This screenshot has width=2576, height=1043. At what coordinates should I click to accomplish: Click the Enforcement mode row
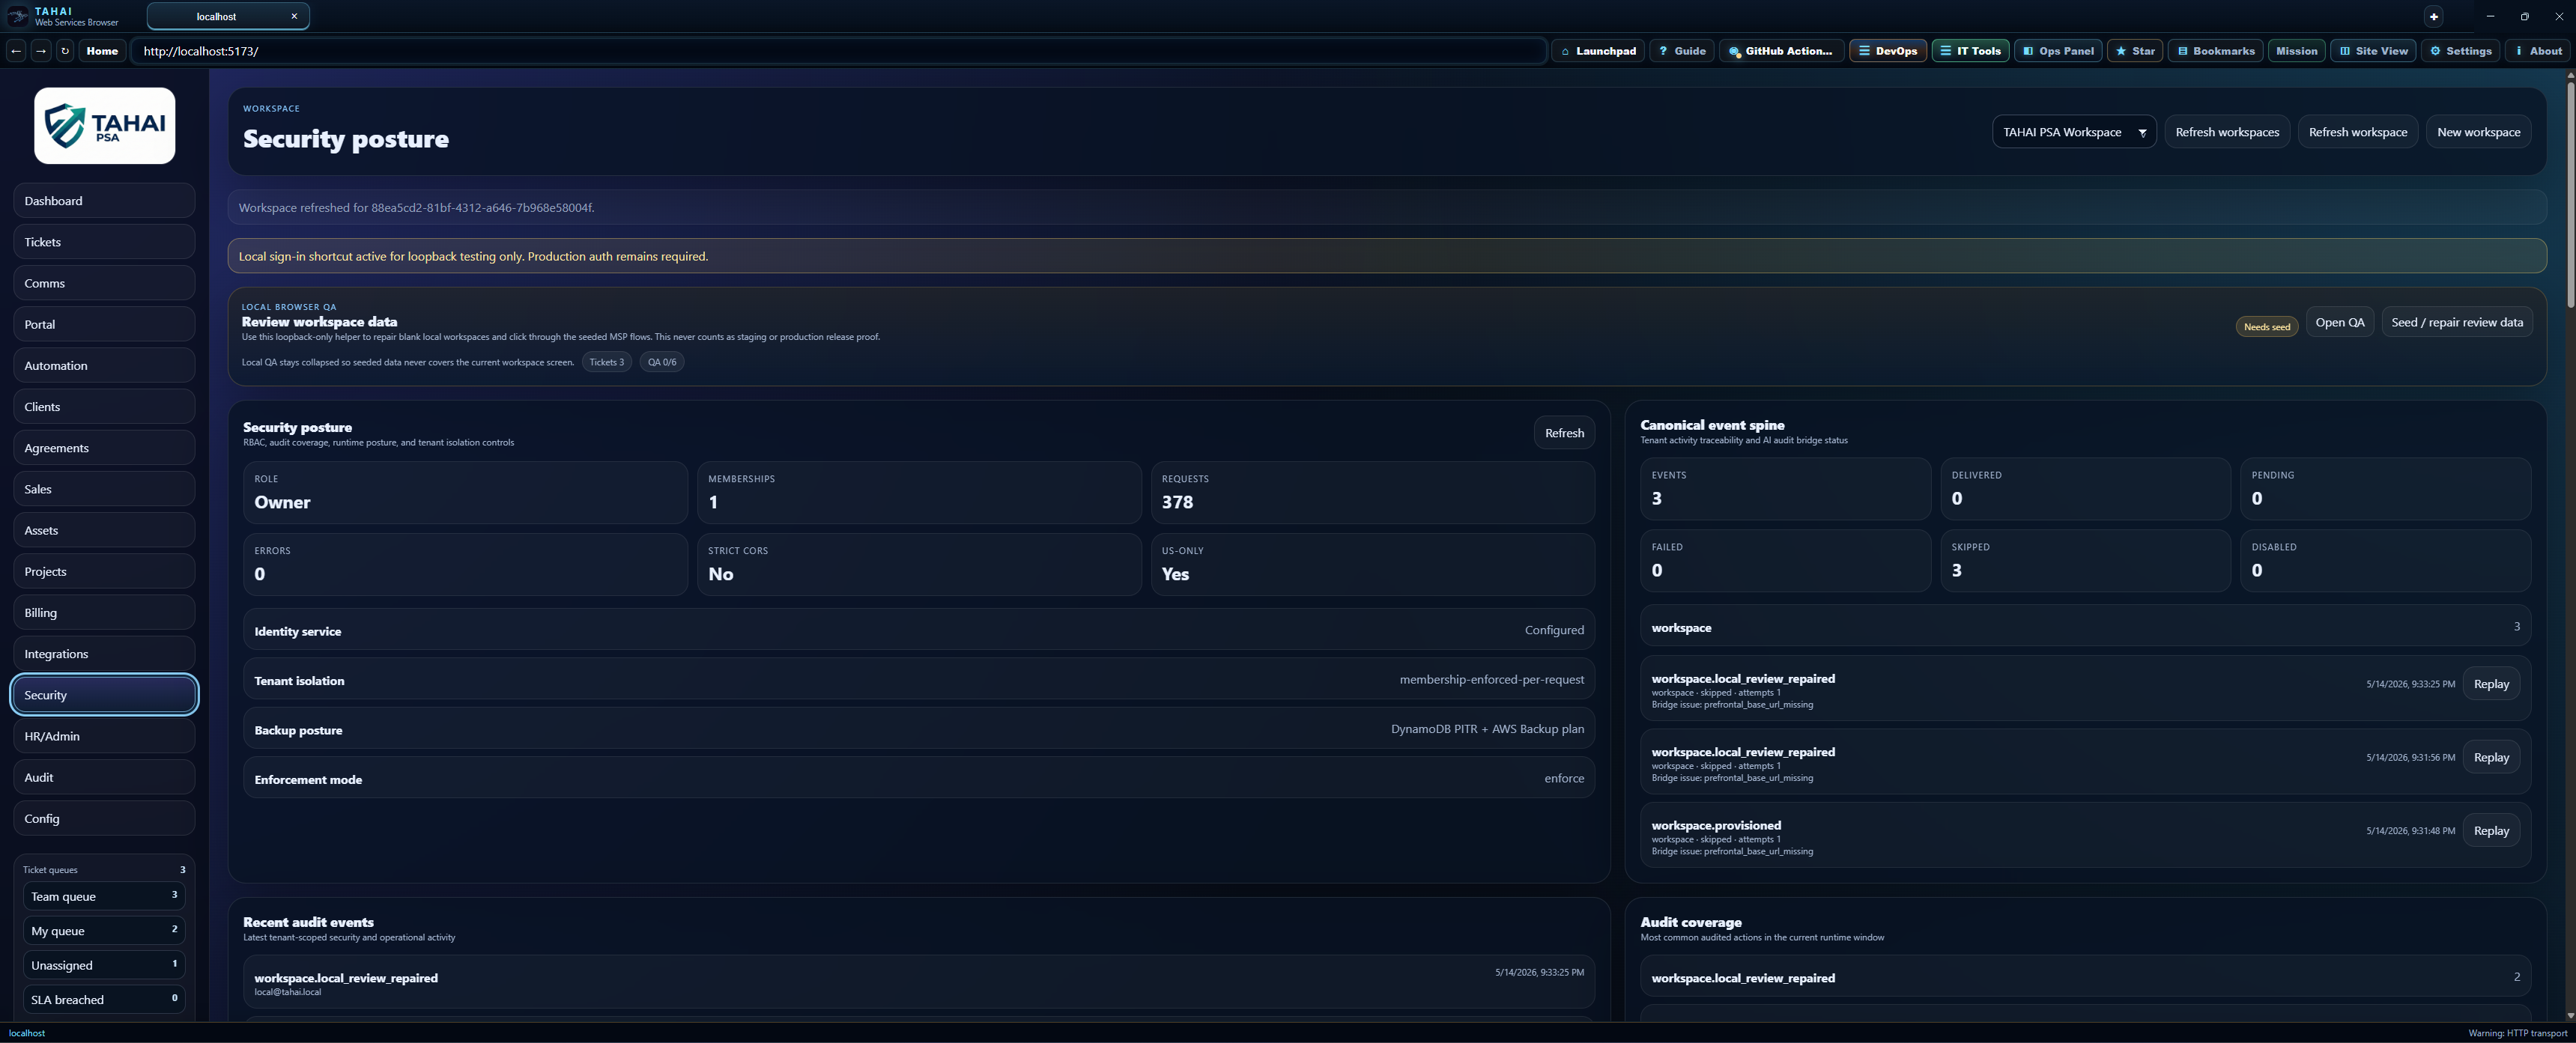[x=918, y=778]
